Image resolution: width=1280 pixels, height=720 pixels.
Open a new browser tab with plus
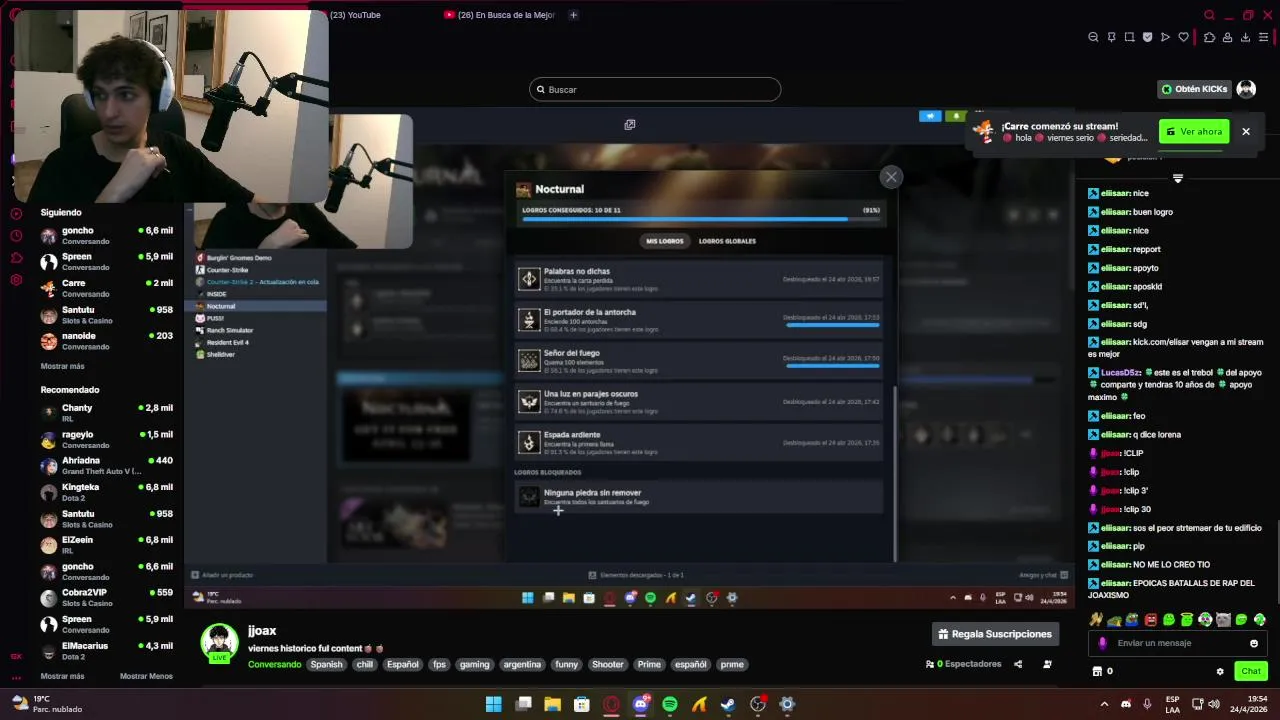pyautogui.click(x=573, y=15)
